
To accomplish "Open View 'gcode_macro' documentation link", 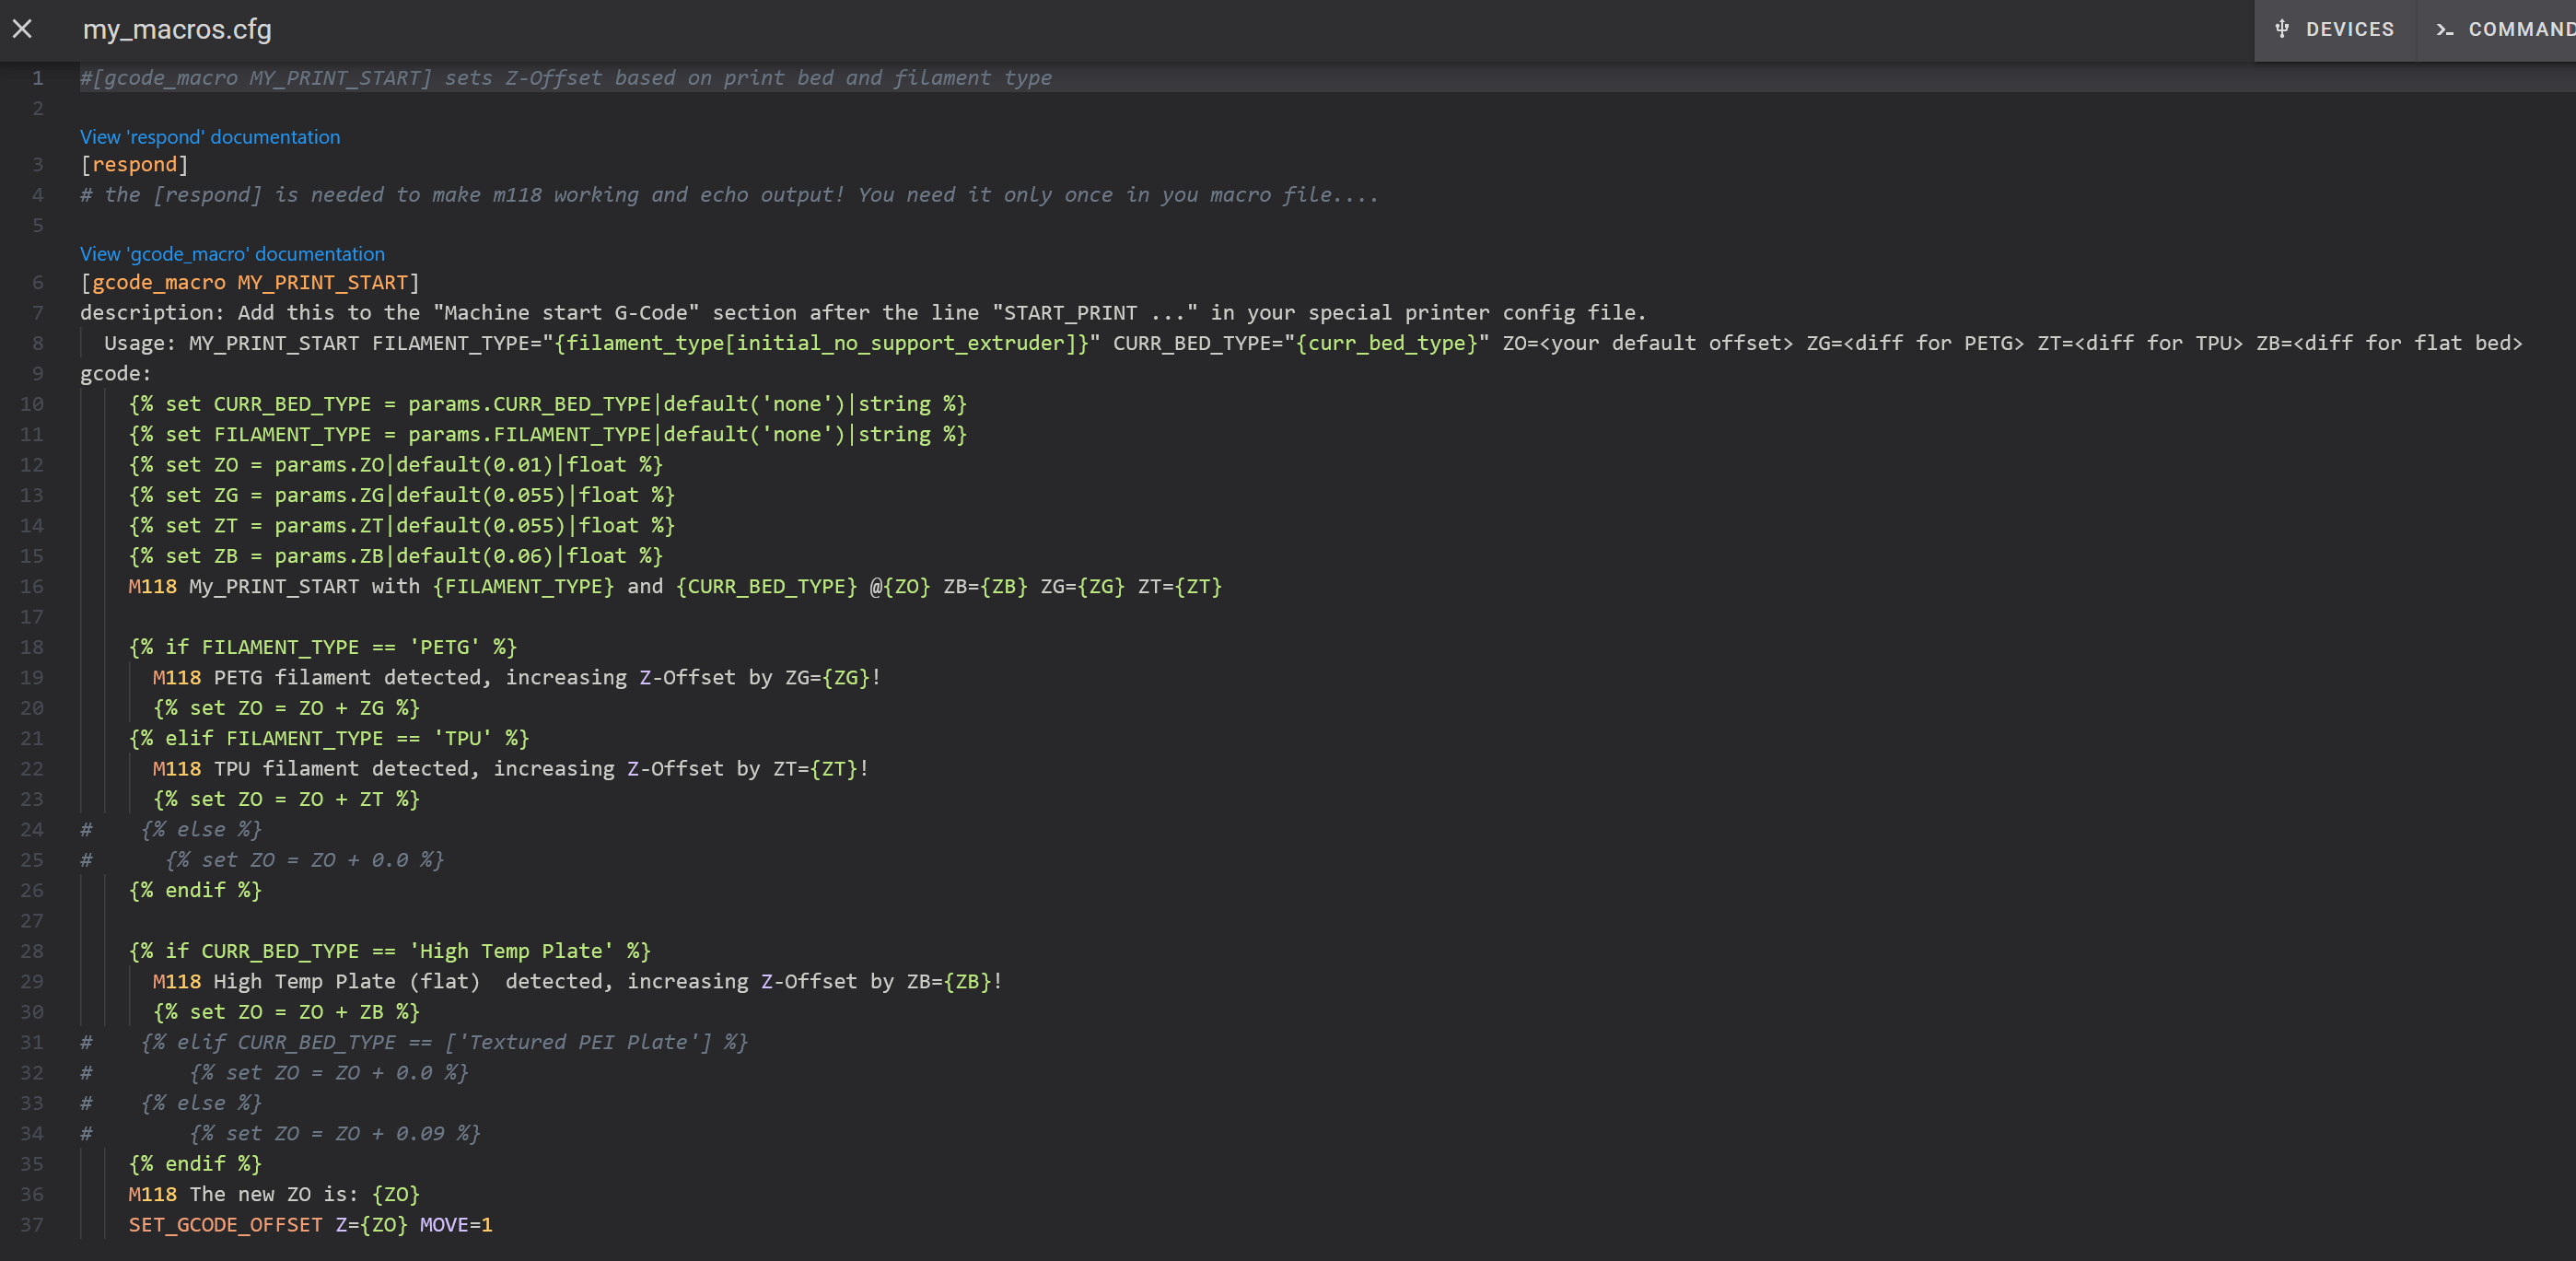I will [232, 254].
